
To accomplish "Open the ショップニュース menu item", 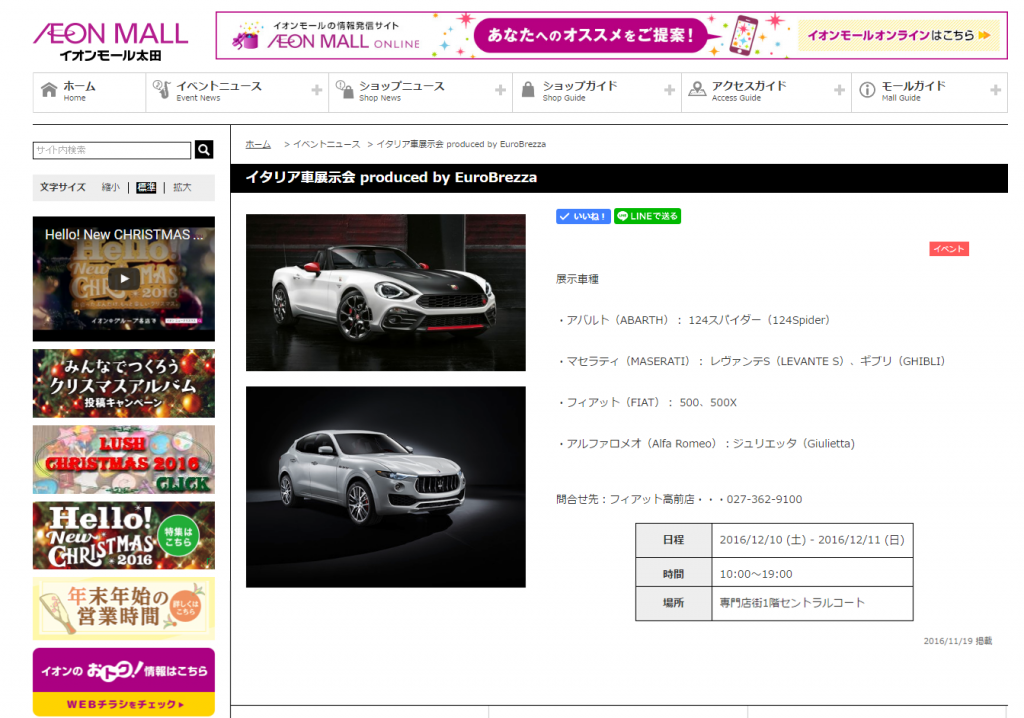I will [421, 92].
